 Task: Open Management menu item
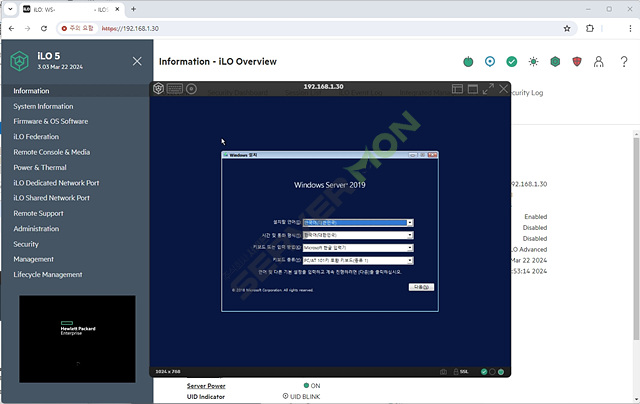pyautogui.click(x=33, y=259)
